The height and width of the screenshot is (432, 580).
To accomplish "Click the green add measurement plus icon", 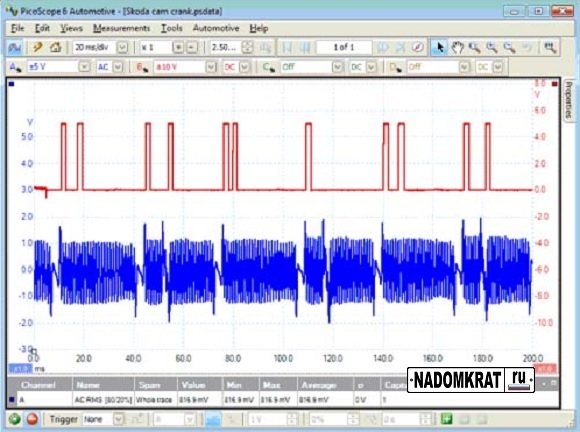I will tap(446, 419).
